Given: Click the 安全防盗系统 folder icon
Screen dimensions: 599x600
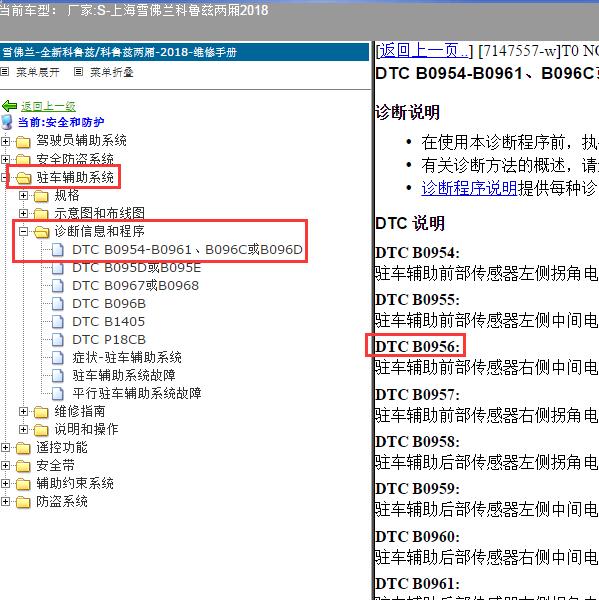Looking at the screenshot, I should click(x=23, y=159).
